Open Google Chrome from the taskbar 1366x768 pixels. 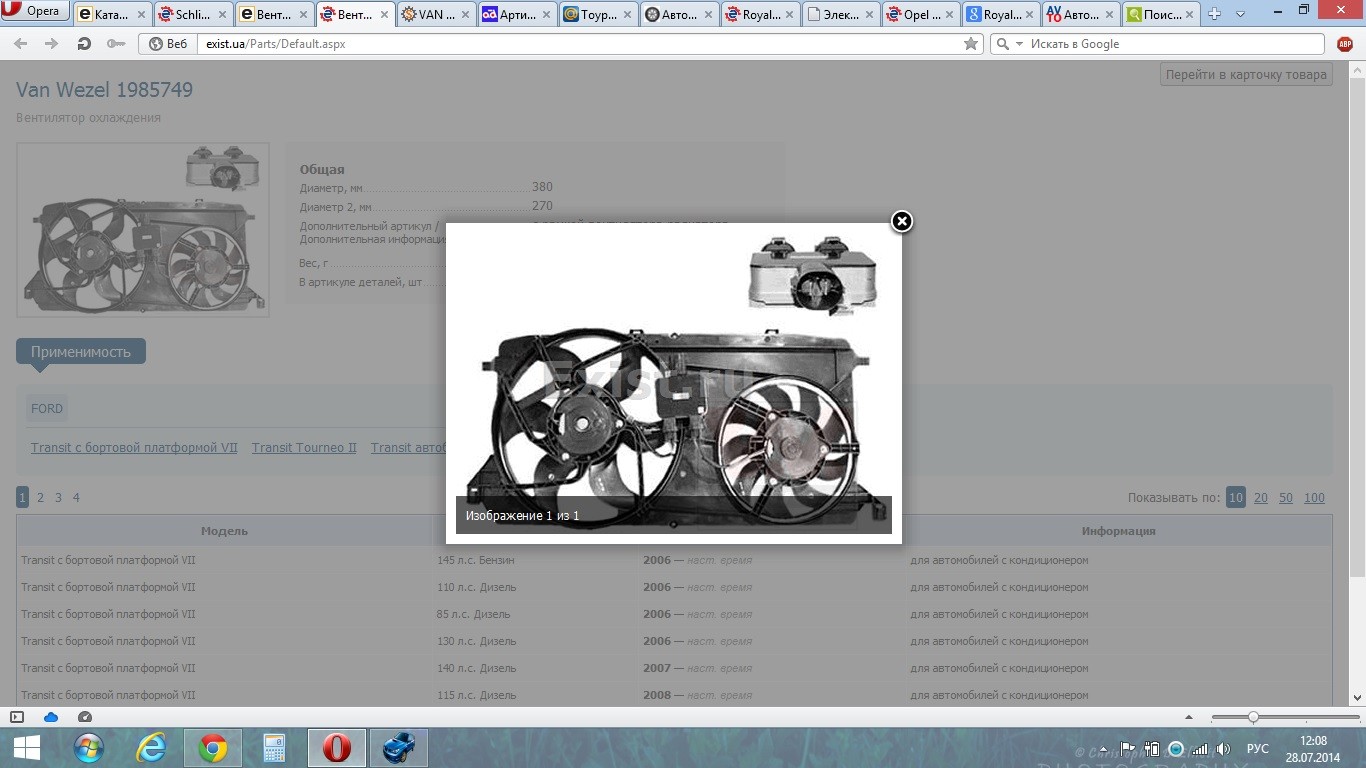tap(212, 748)
